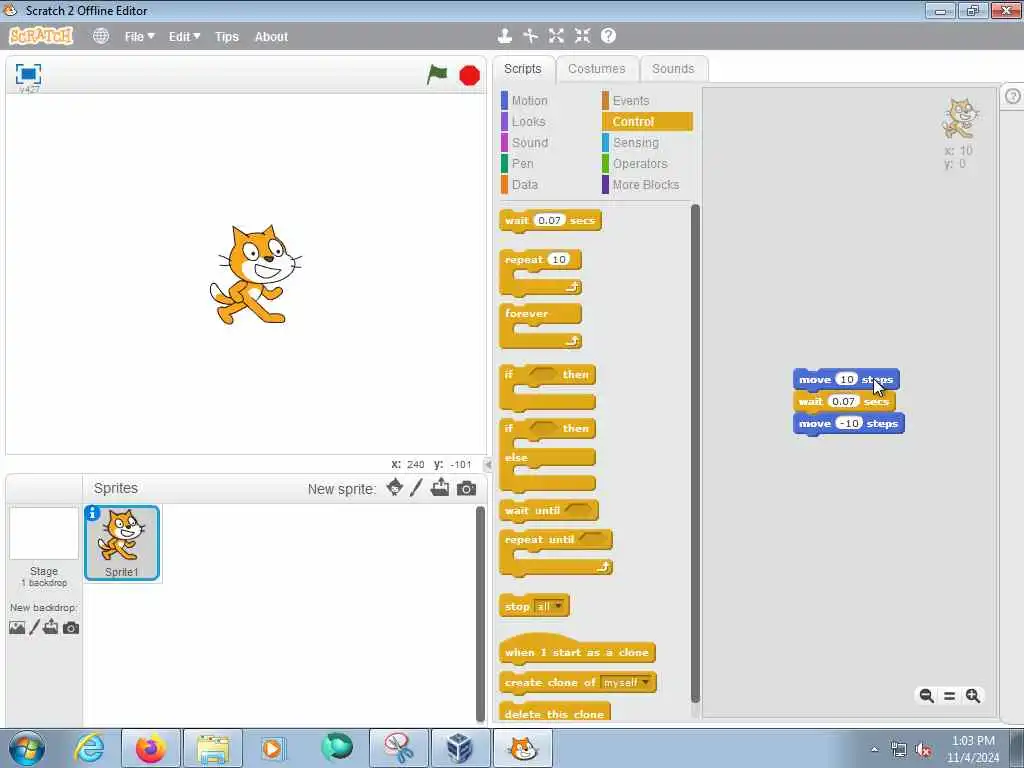Open the Edit menu

coord(184,37)
